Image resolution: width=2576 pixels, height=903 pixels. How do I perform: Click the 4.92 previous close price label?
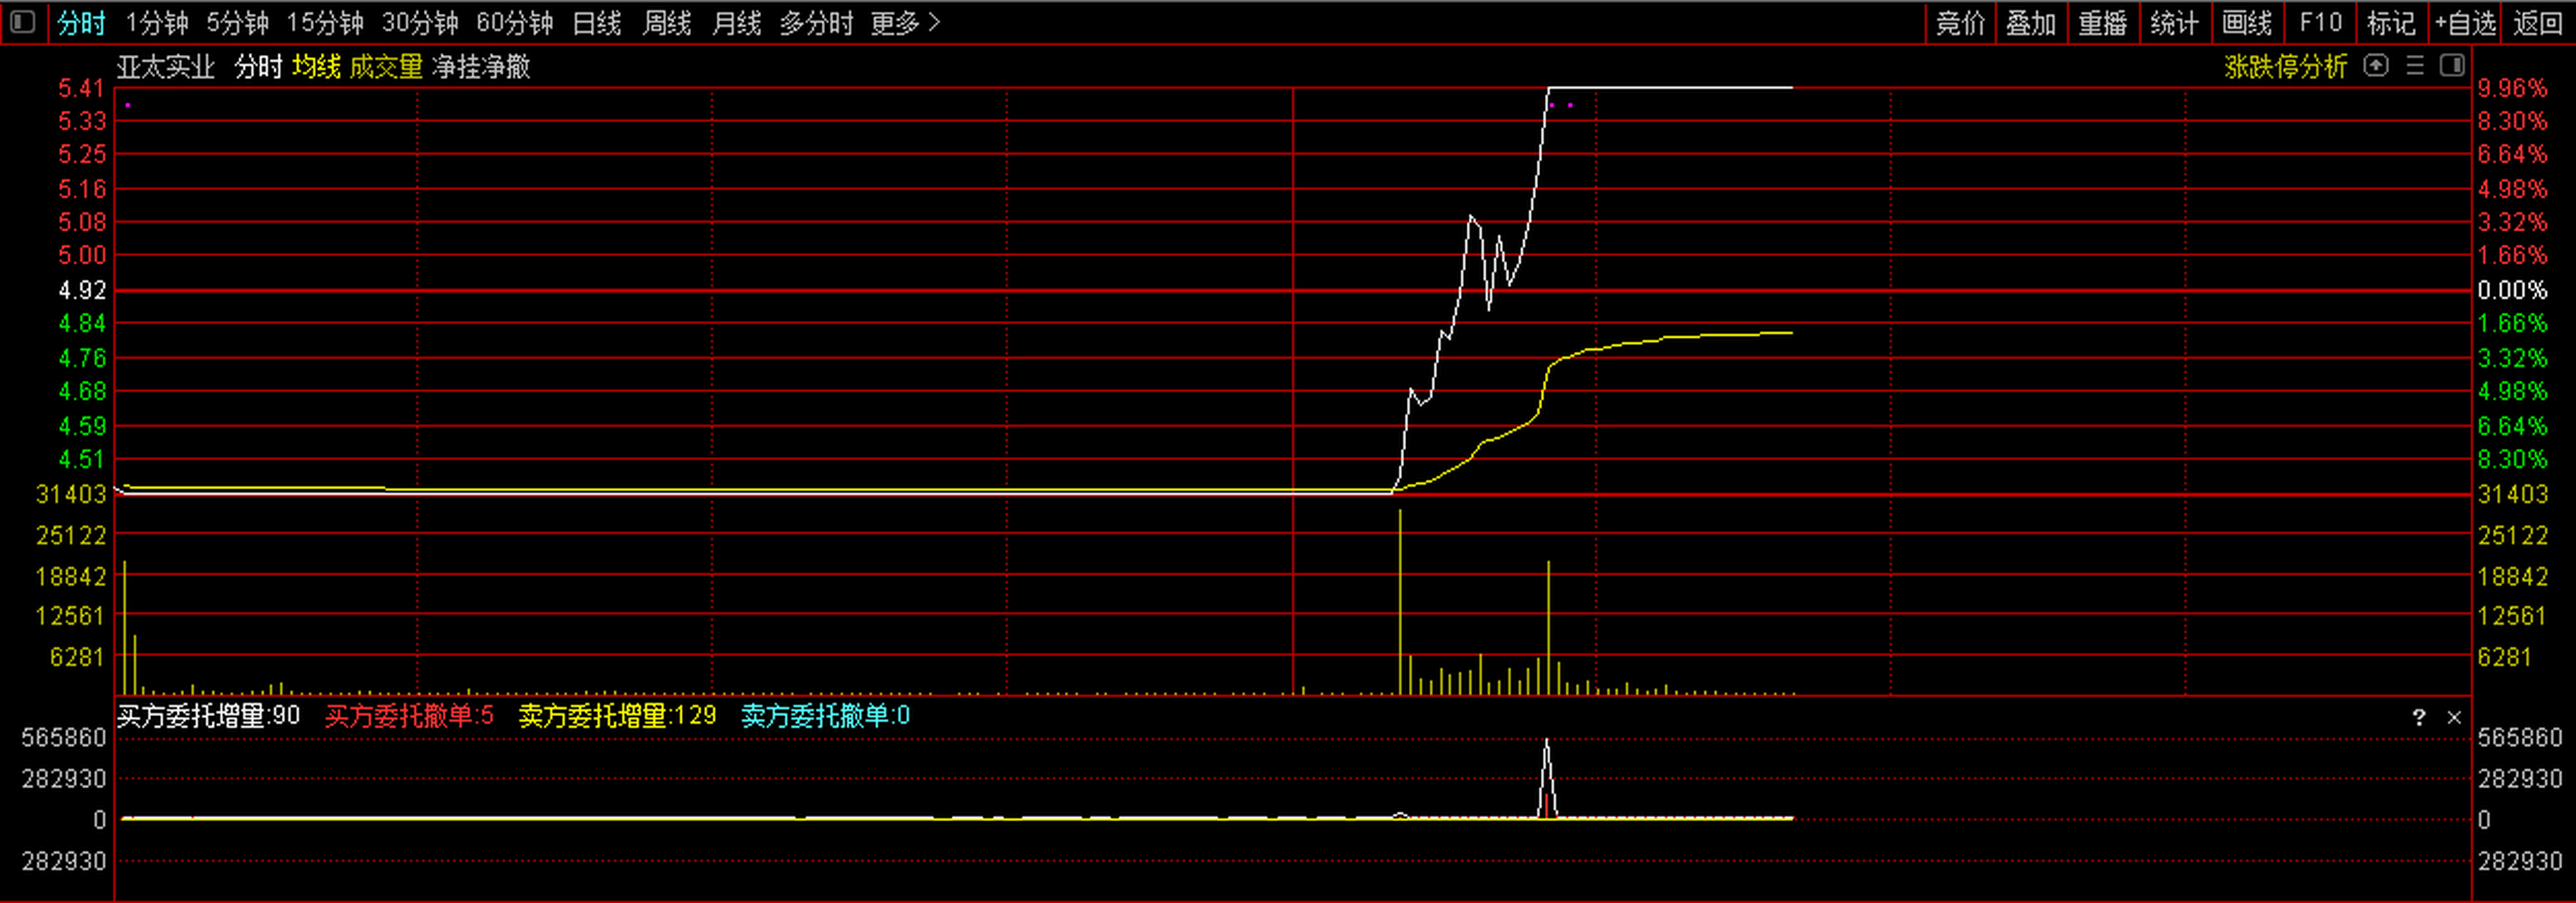click(x=81, y=290)
